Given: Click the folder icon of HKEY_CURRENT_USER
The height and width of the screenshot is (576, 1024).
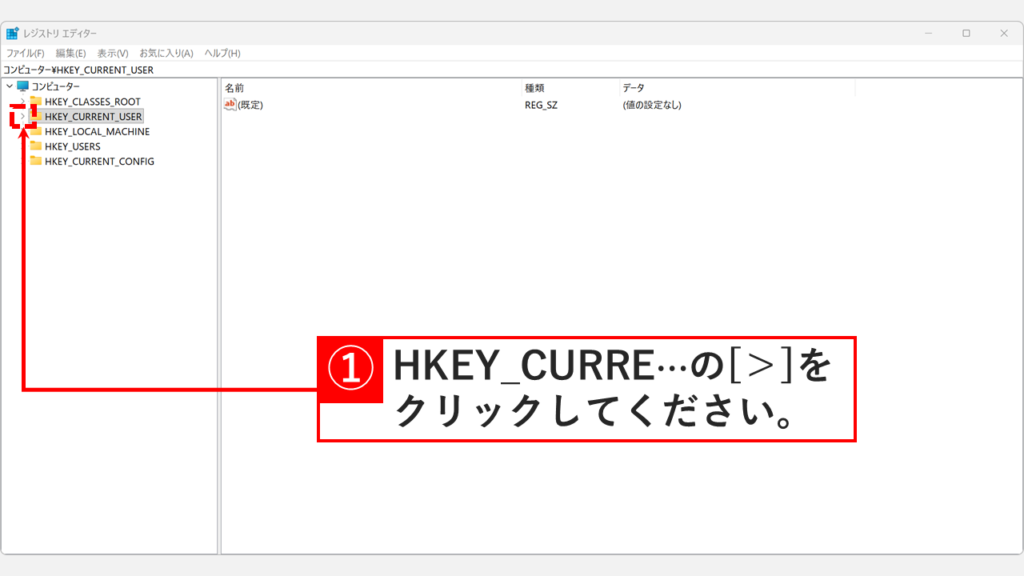Looking at the screenshot, I should point(36,116).
